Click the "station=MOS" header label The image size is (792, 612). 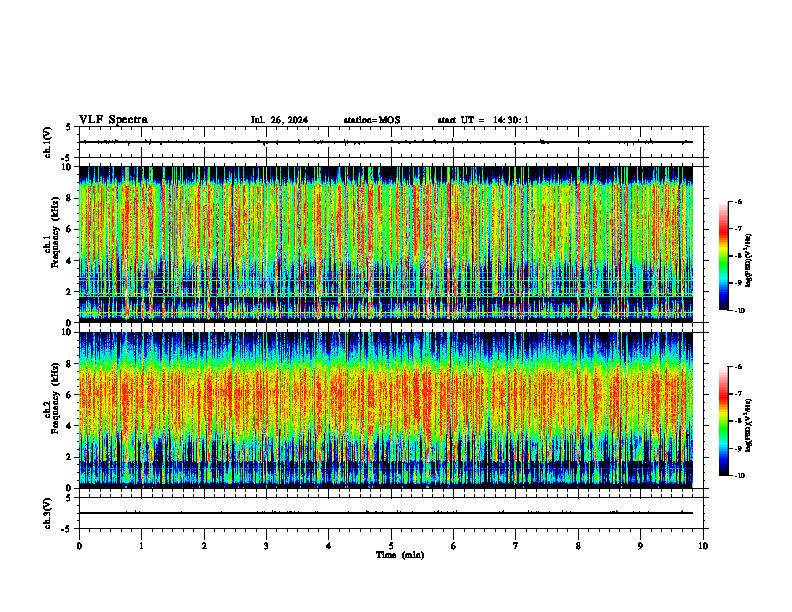(x=372, y=120)
